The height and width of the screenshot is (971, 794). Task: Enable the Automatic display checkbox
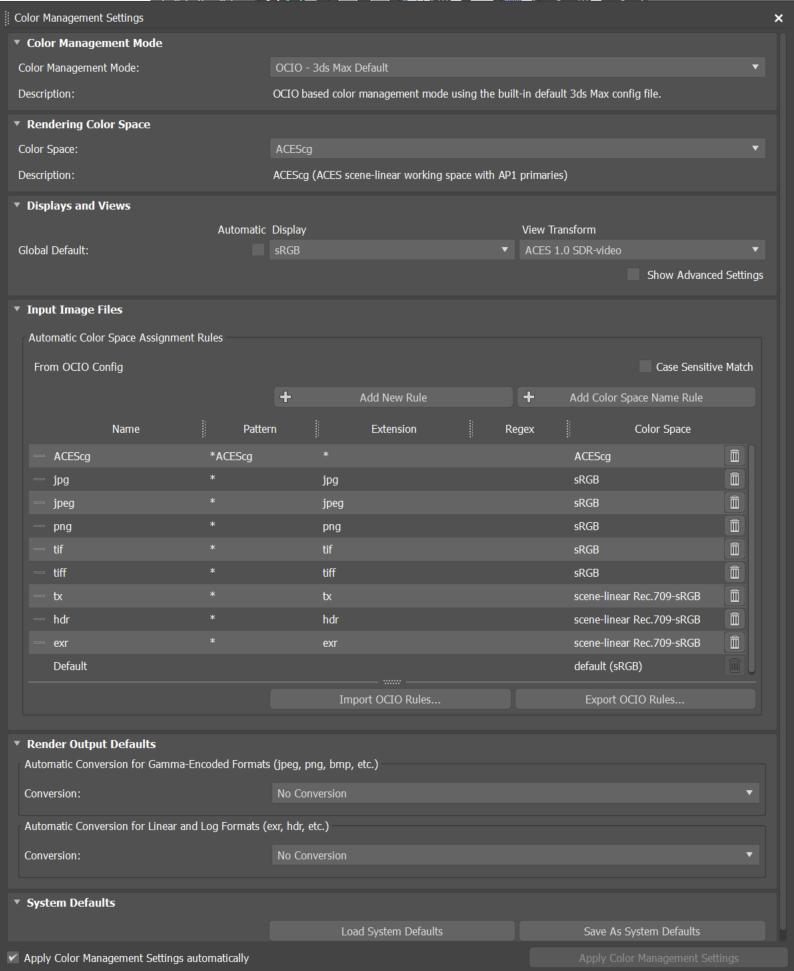click(258, 250)
